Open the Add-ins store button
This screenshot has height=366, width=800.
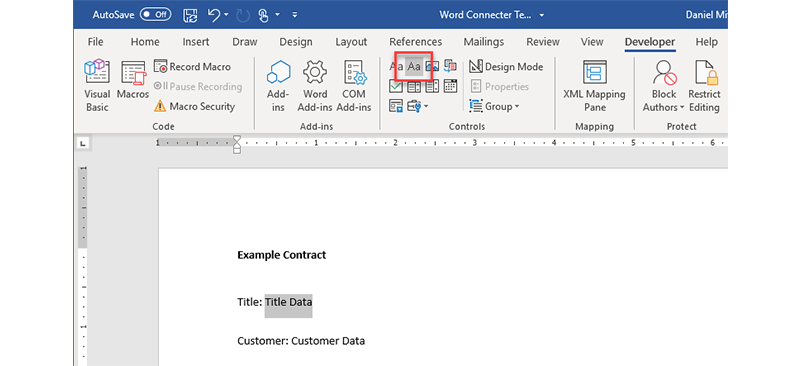[x=278, y=85]
